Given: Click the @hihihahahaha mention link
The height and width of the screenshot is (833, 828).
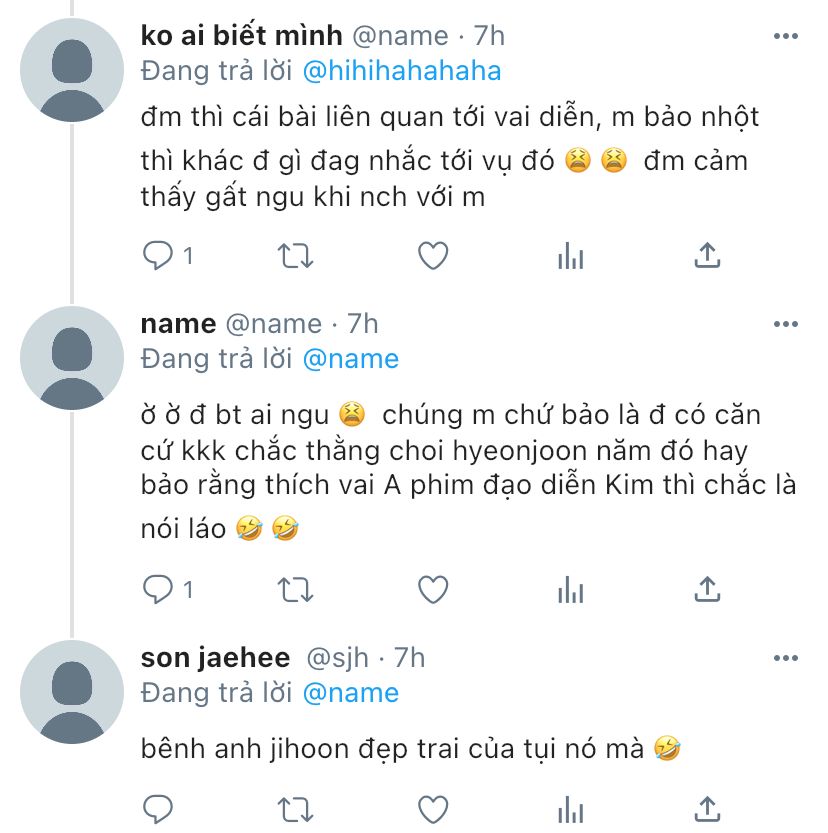Looking at the screenshot, I should coord(402,71).
